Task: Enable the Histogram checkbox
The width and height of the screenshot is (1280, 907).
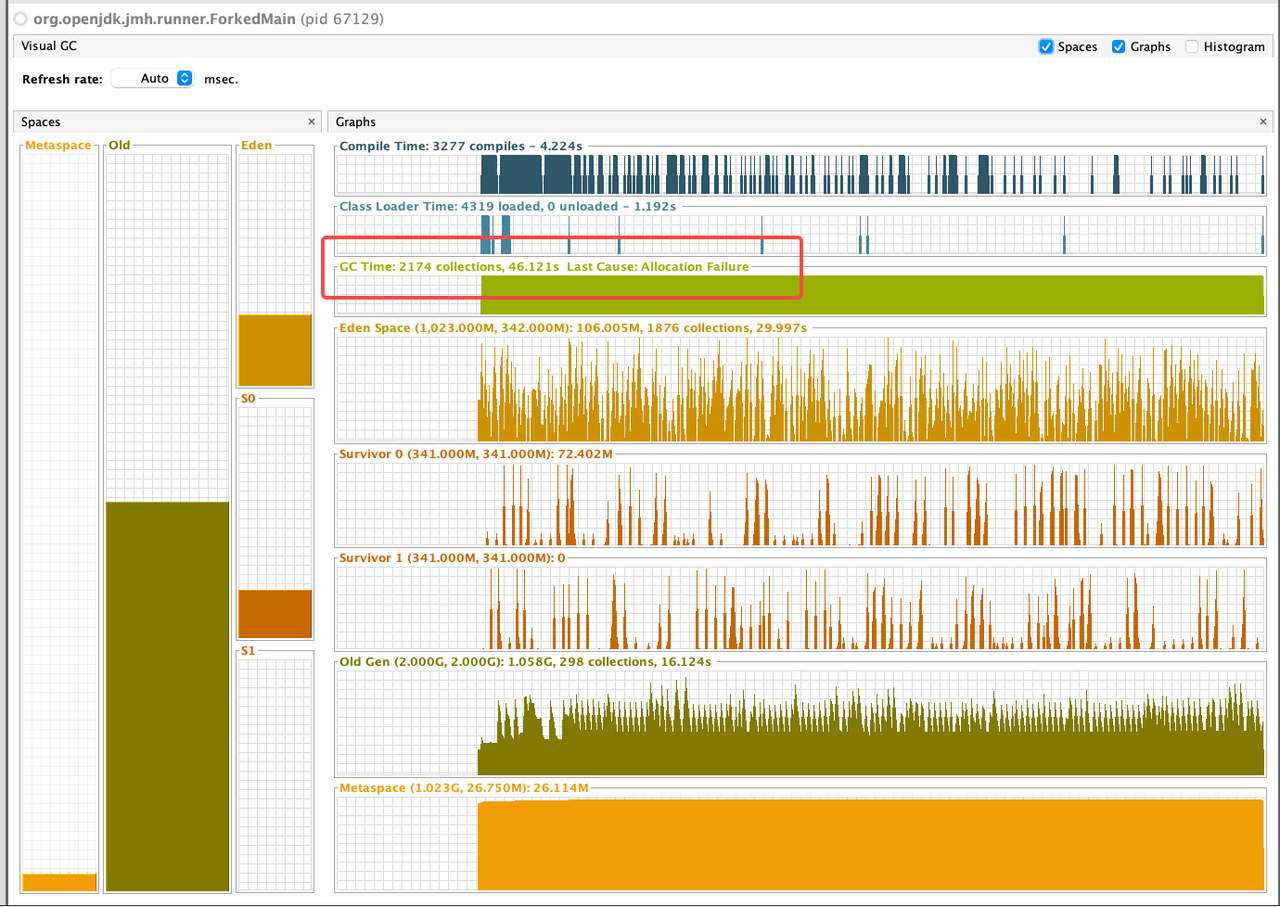Action: 1192,47
